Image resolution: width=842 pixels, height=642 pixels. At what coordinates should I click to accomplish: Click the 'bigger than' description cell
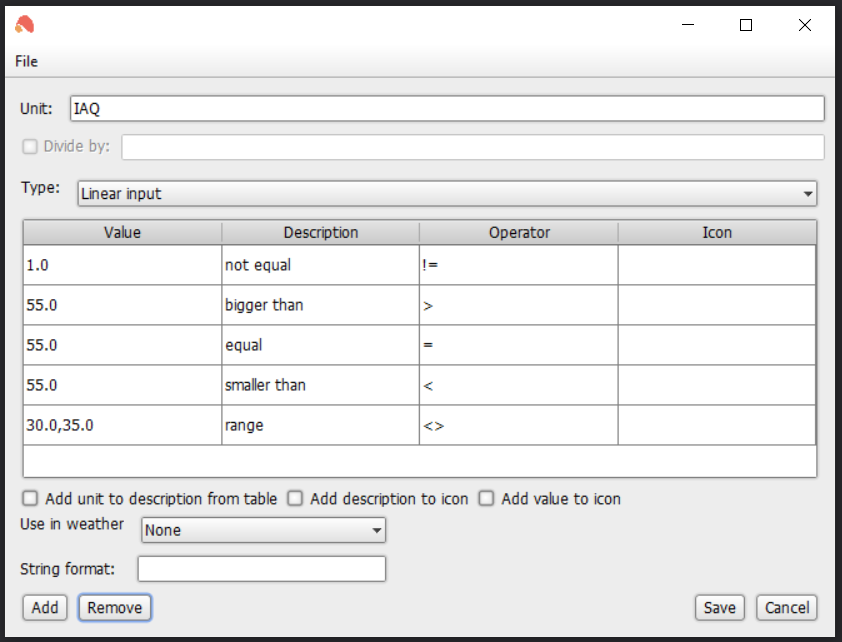point(320,305)
